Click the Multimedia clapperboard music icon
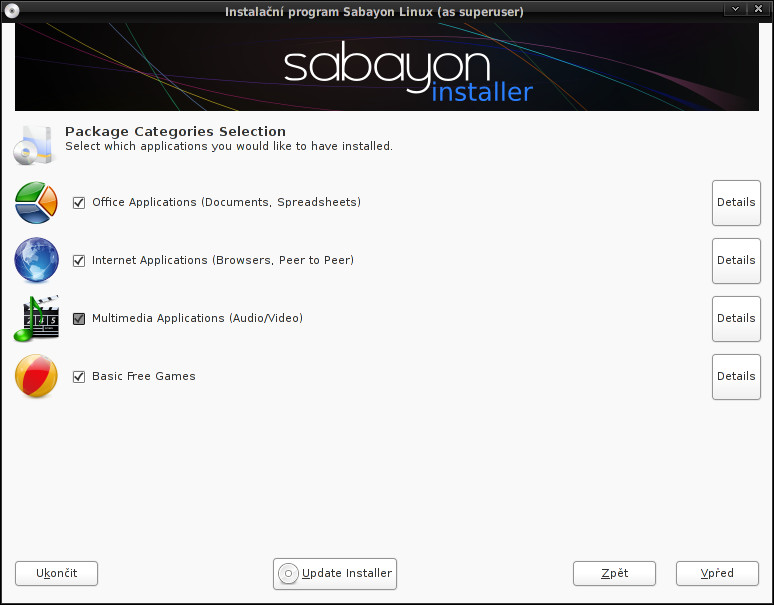 coord(36,318)
